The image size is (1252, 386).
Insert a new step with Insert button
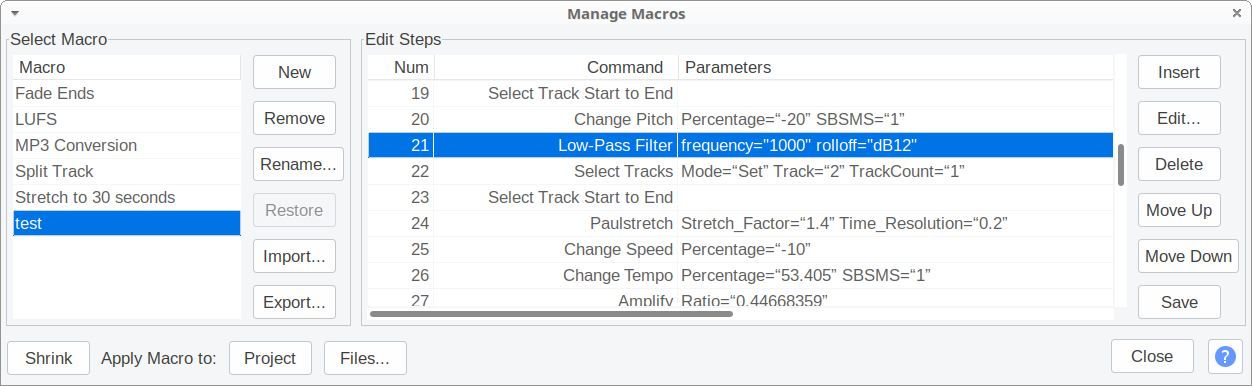1179,72
